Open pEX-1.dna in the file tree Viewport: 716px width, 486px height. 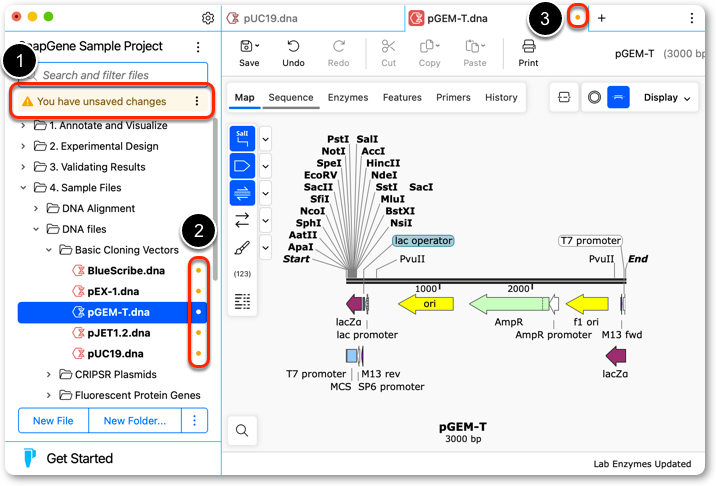(x=113, y=291)
